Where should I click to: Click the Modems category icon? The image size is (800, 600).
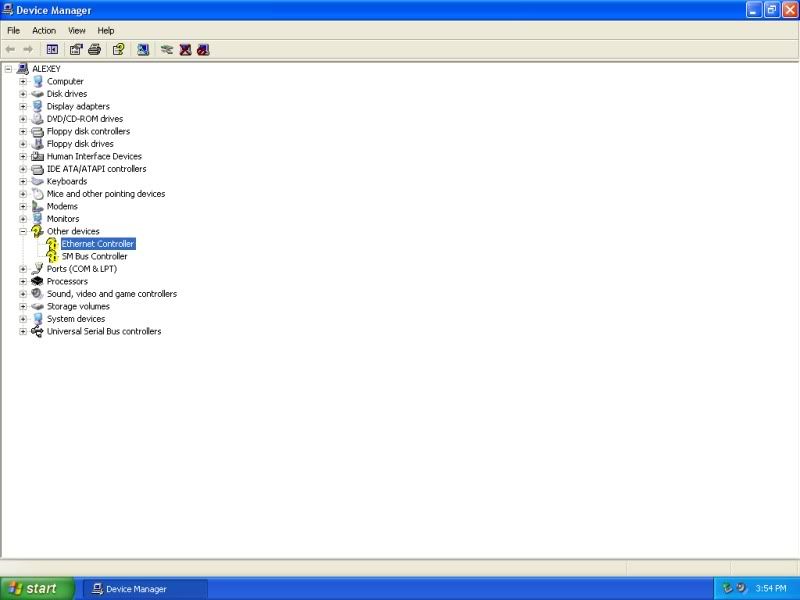pyautogui.click(x=37, y=206)
